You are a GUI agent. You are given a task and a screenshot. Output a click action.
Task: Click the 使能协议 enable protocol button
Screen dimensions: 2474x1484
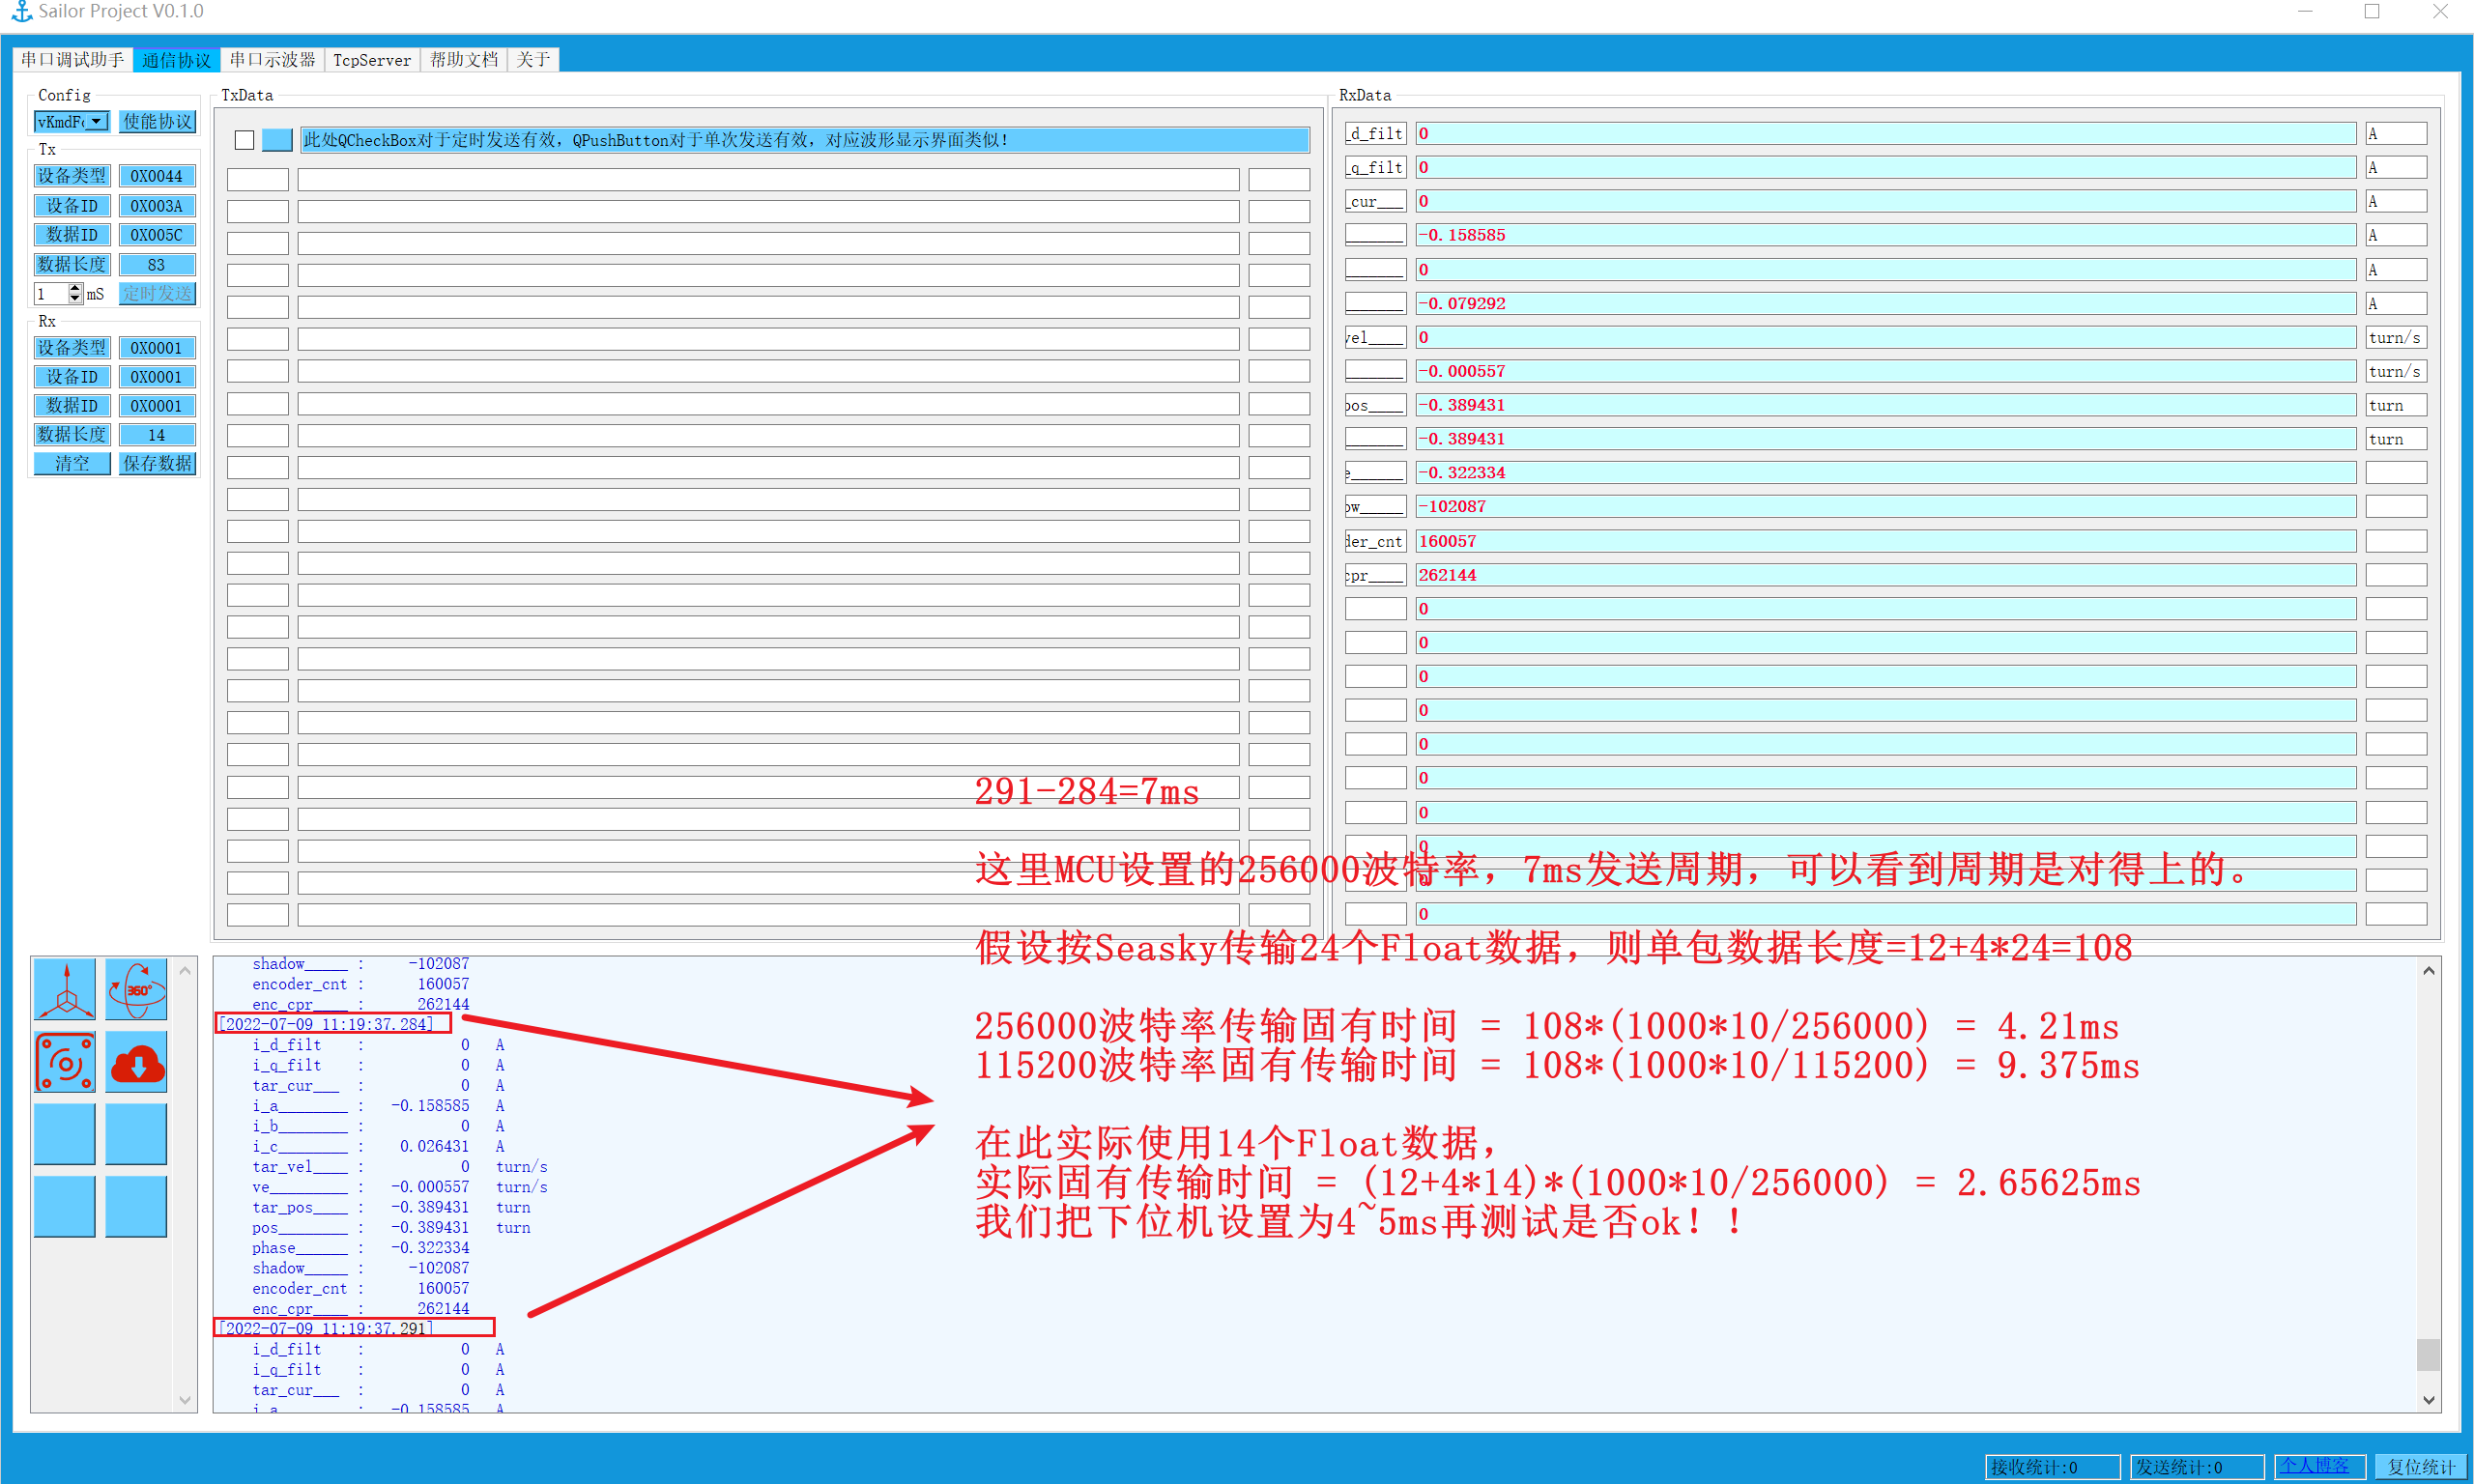(157, 122)
